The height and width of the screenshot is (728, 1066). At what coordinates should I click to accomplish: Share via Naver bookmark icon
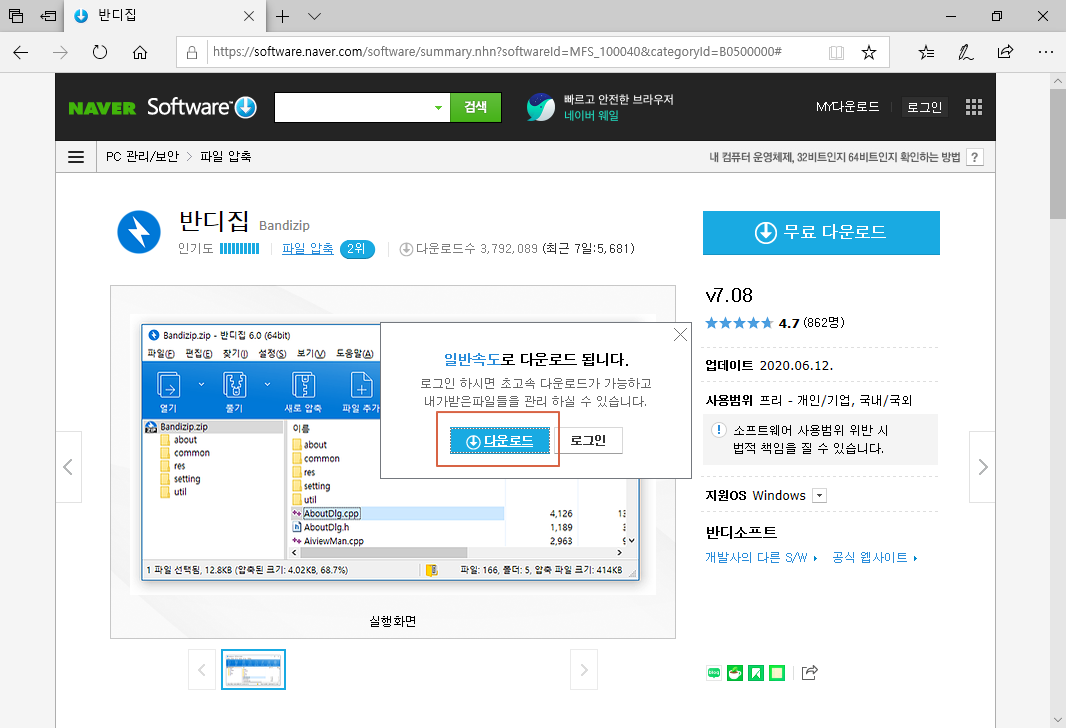[756, 673]
